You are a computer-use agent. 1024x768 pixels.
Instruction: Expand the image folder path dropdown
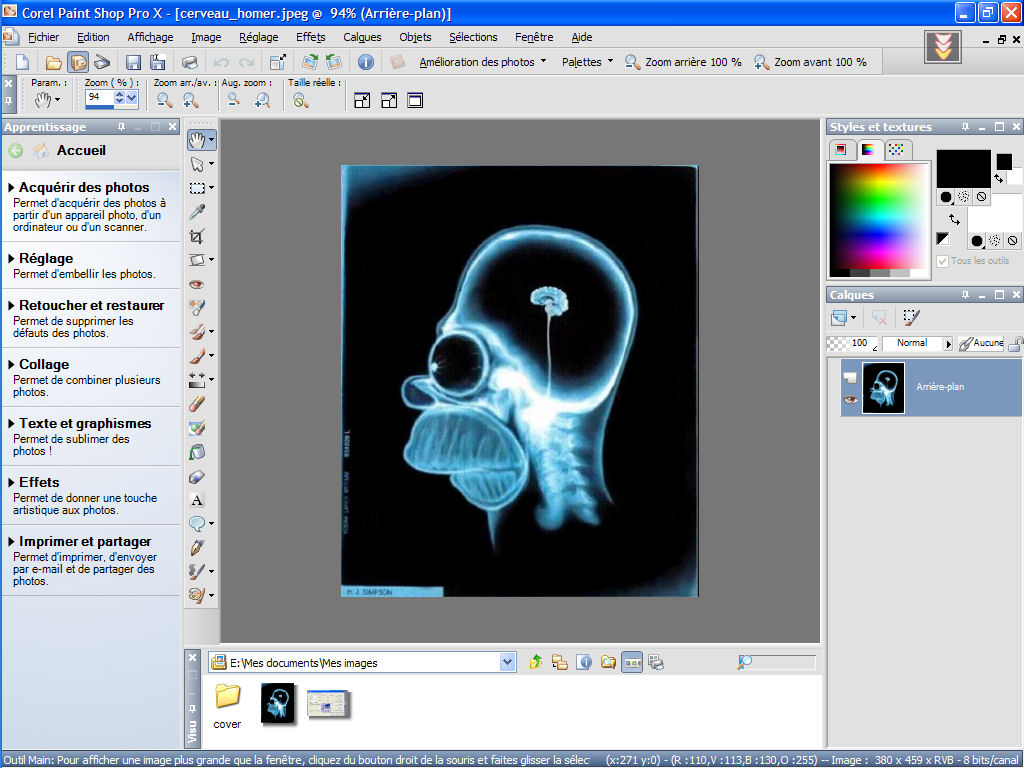[507, 661]
